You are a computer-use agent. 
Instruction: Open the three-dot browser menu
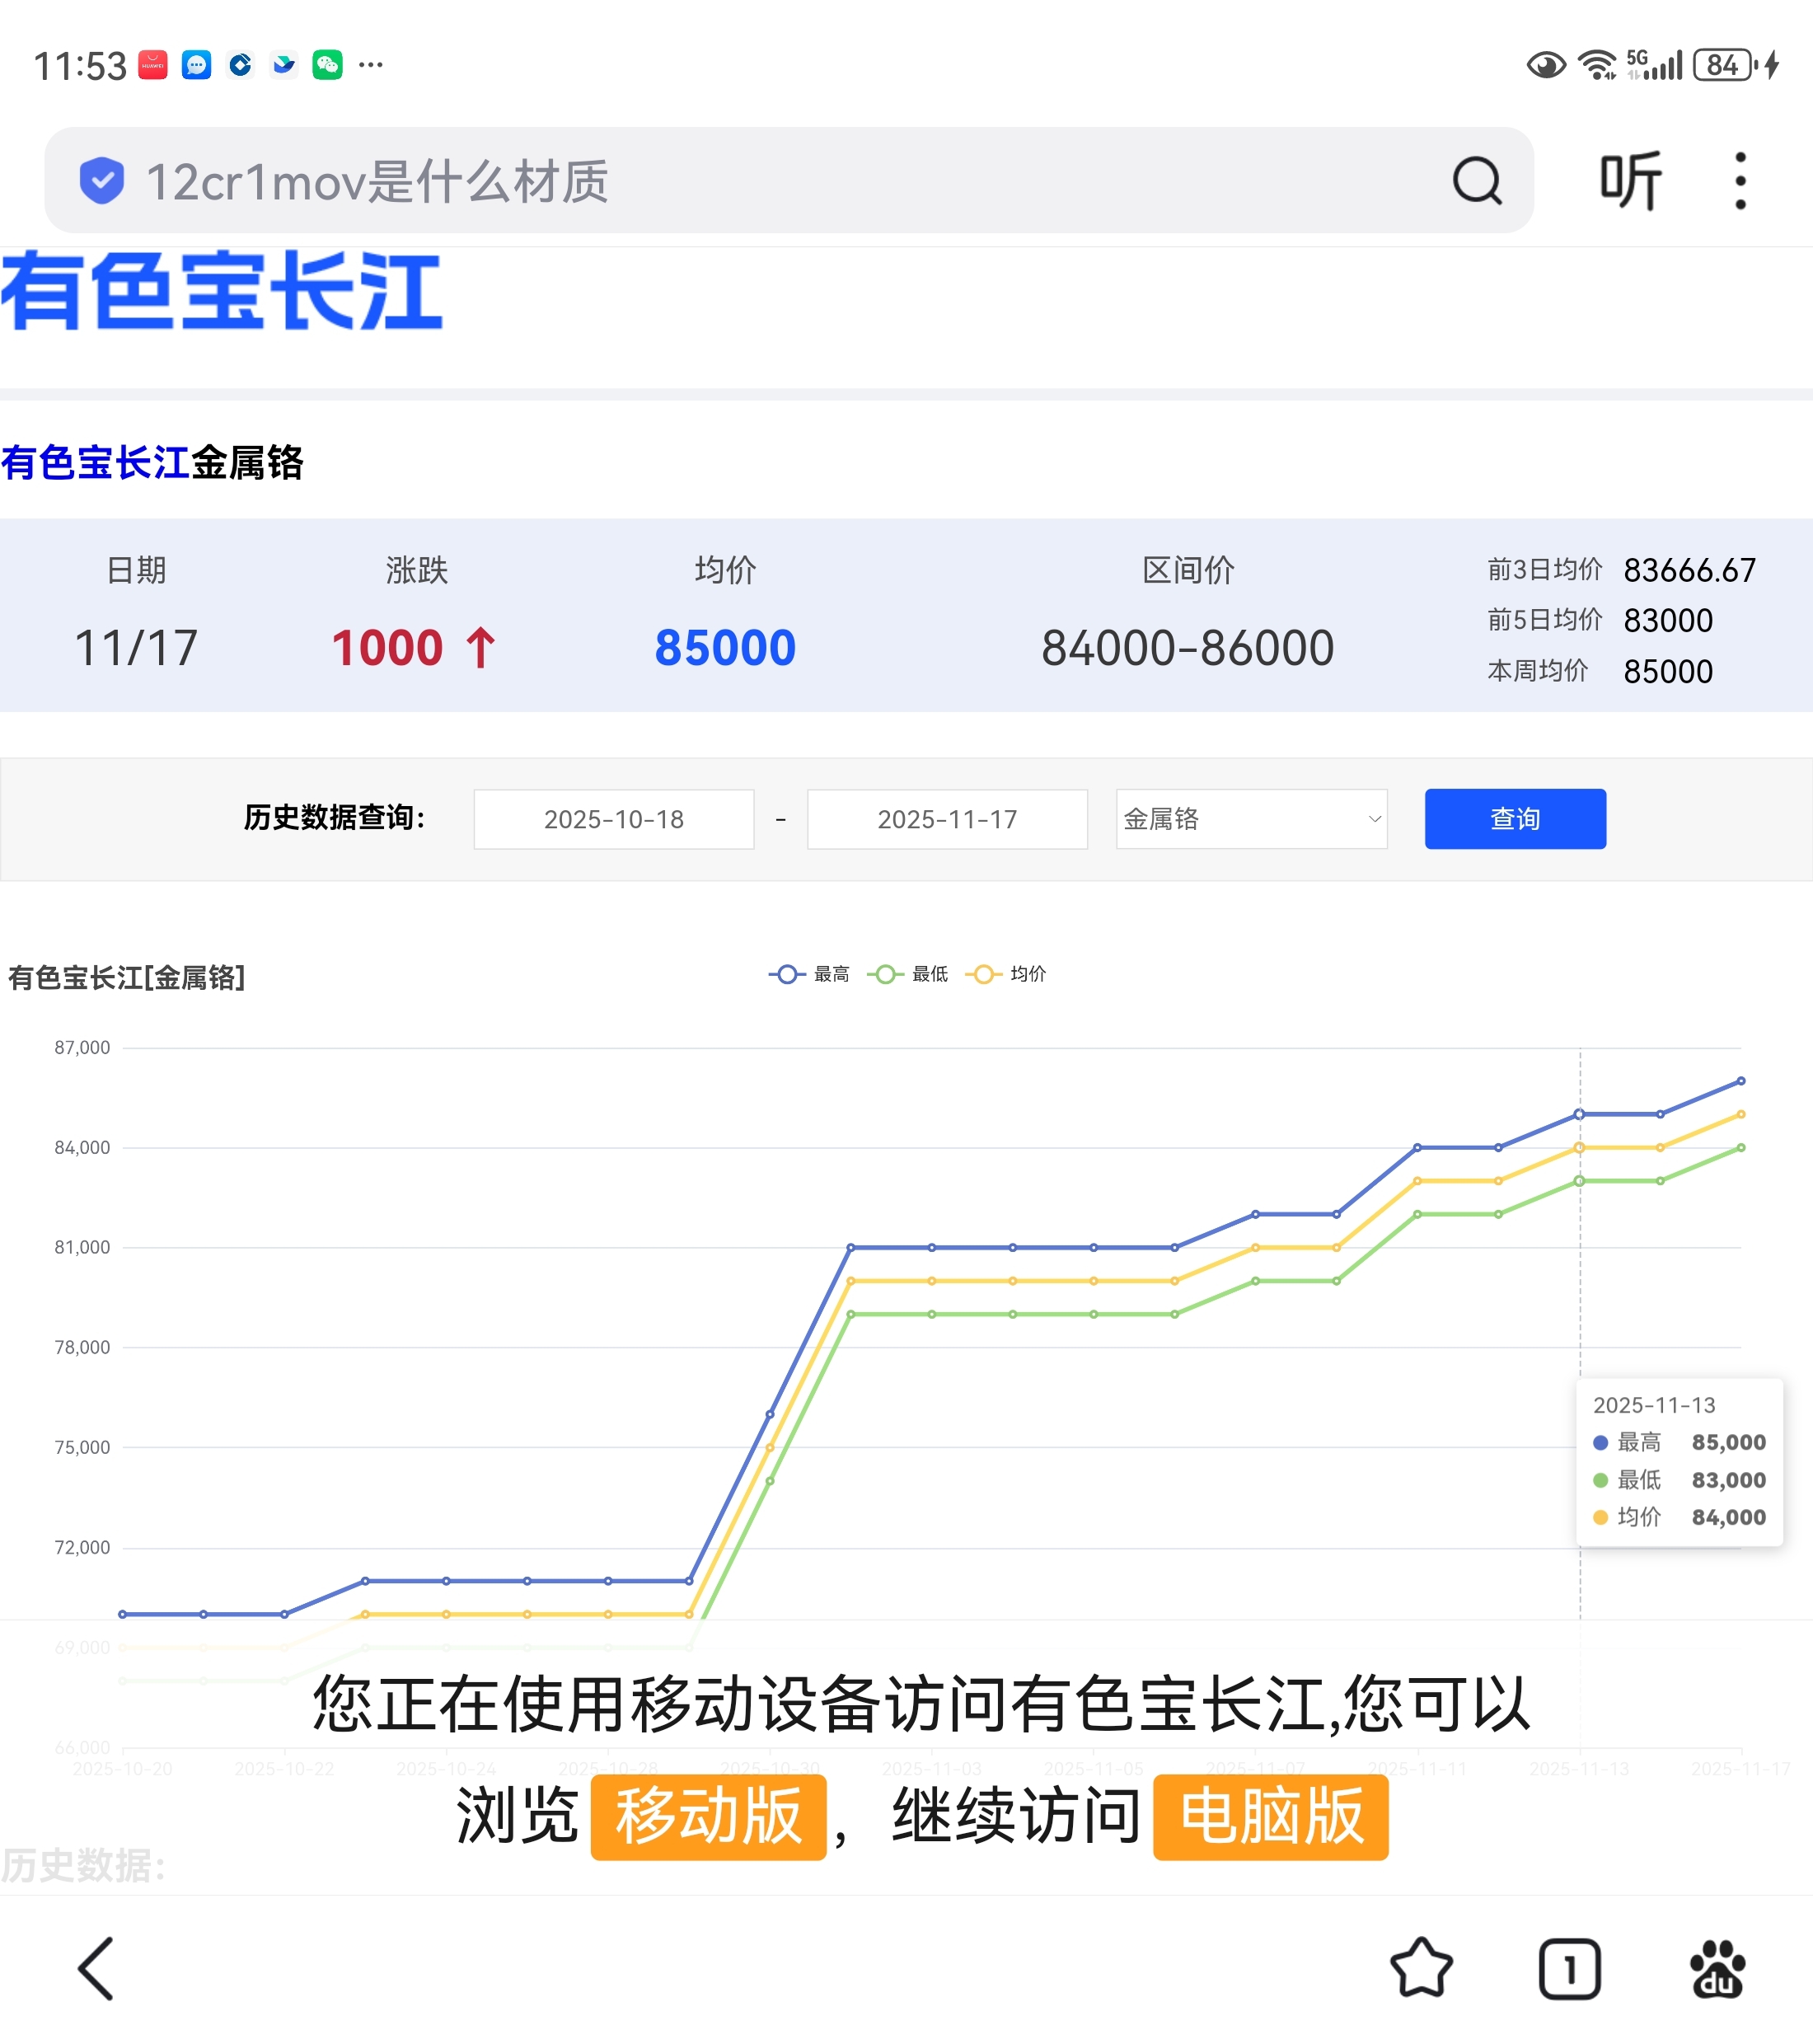click(x=1740, y=181)
